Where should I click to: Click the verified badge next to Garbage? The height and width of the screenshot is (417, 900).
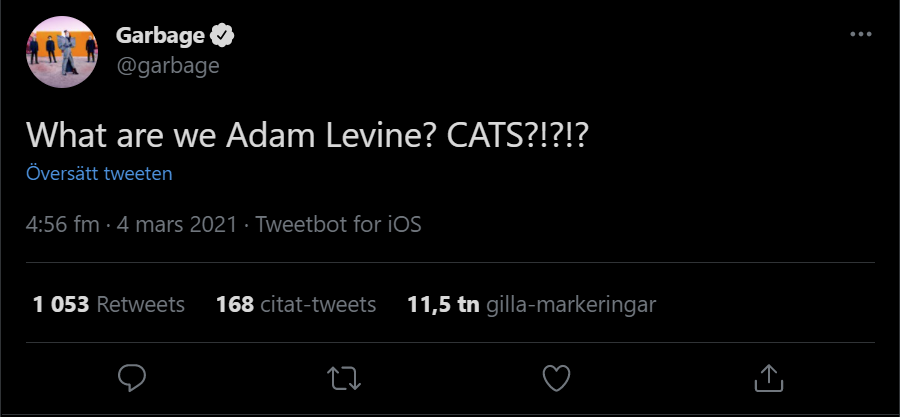click(x=222, y=36)
